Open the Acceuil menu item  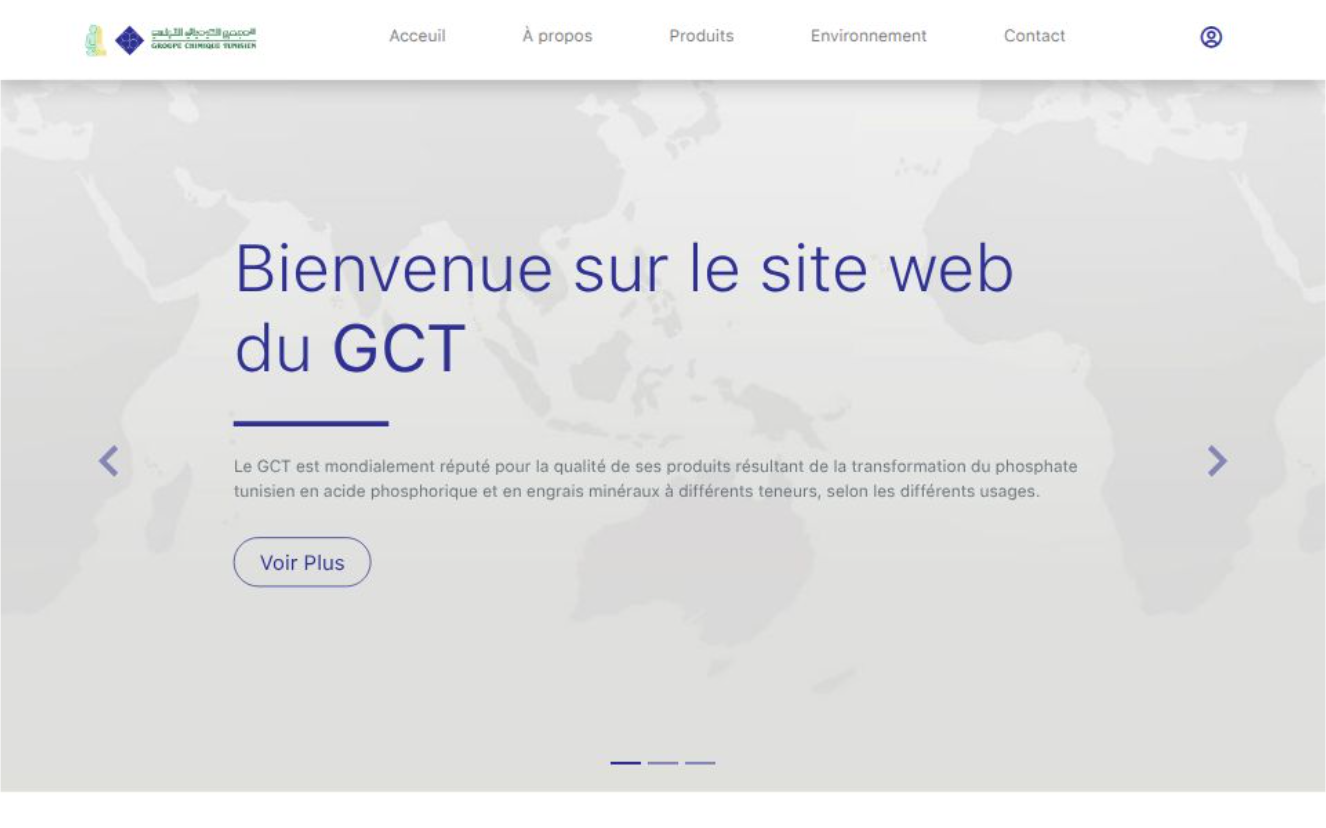click(x=417, y=36)
